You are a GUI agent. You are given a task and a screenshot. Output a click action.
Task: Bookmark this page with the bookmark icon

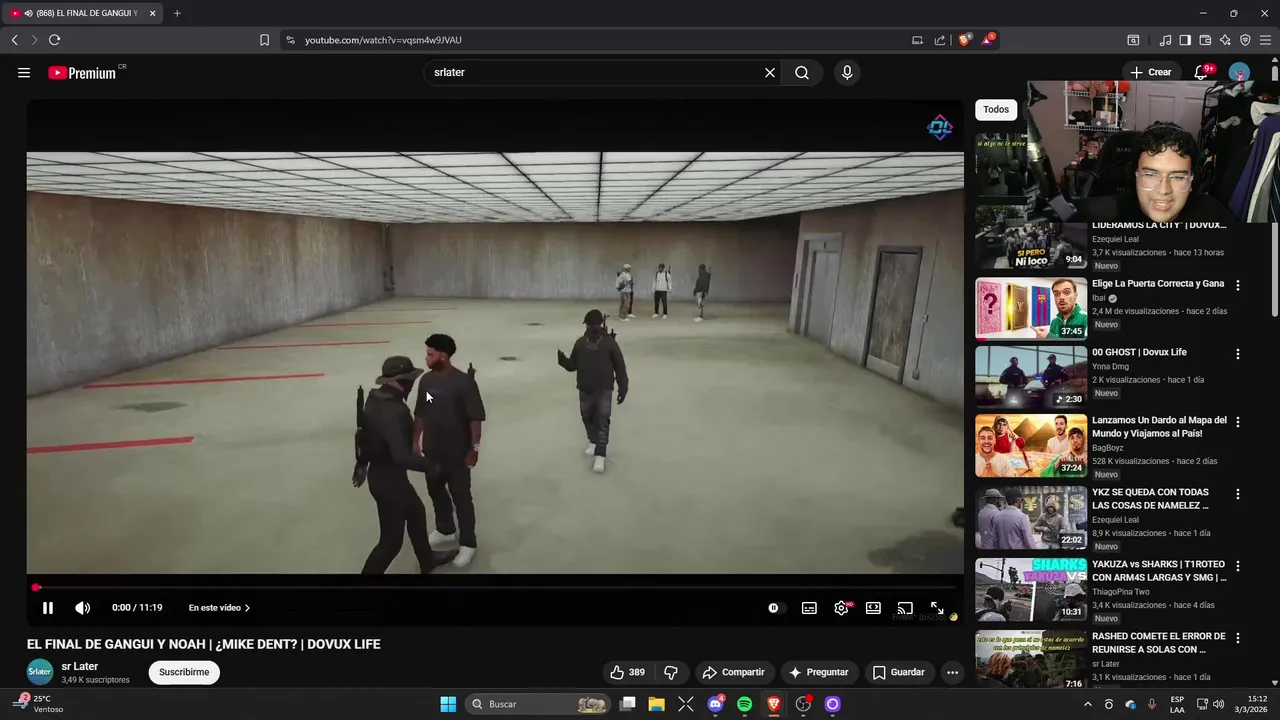pyautogui.click(x=264, y=40)
